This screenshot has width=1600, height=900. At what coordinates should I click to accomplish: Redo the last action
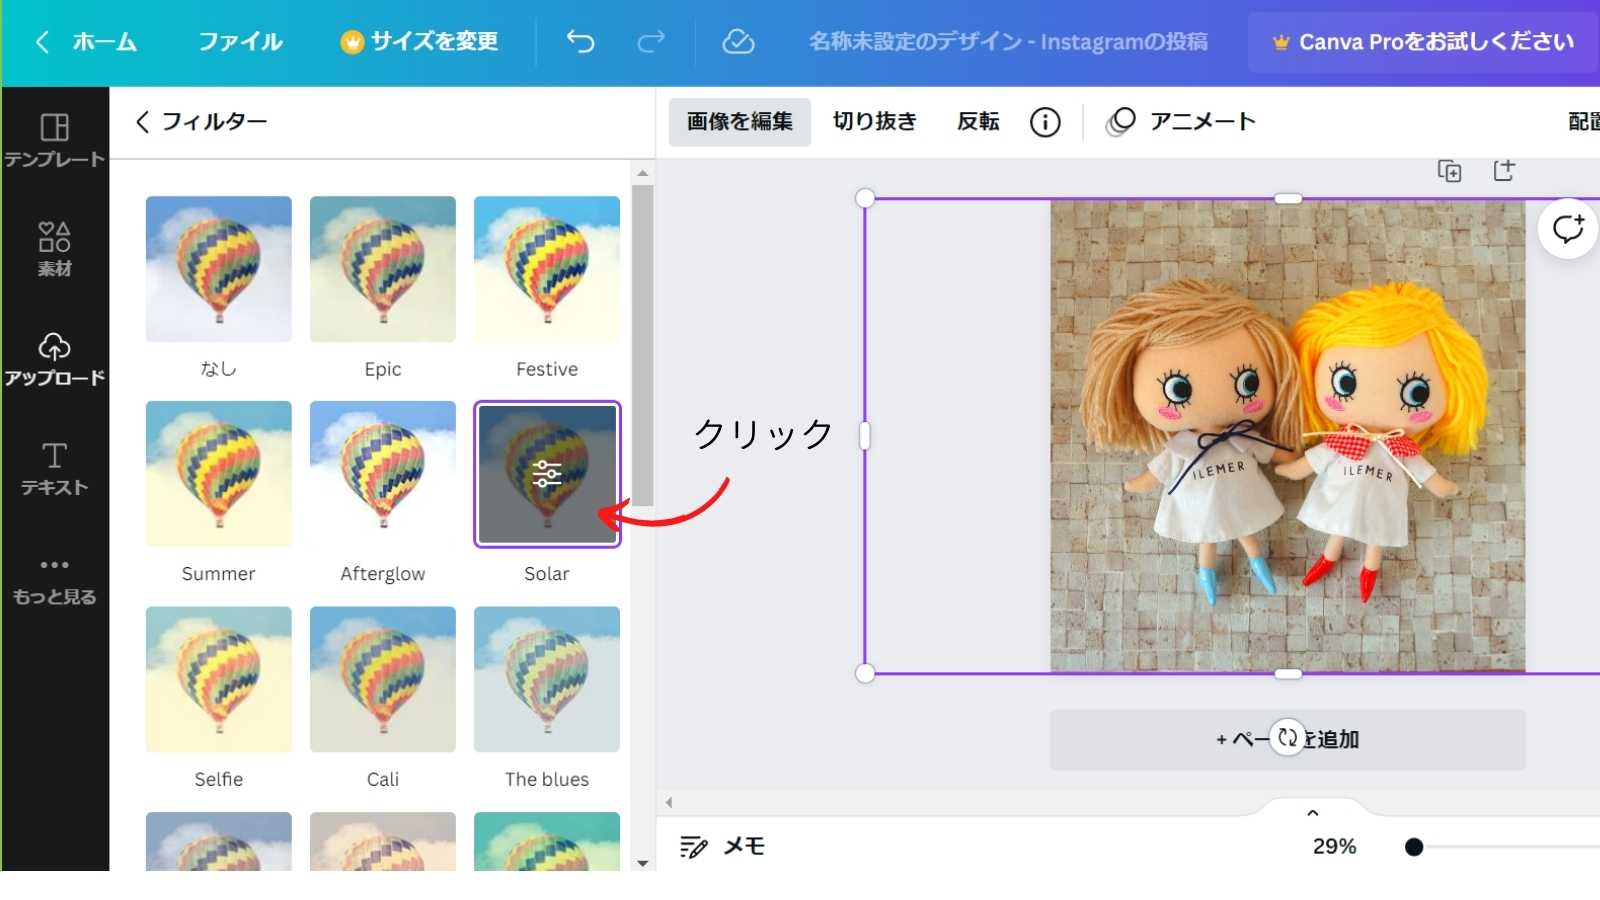(651, 42)
